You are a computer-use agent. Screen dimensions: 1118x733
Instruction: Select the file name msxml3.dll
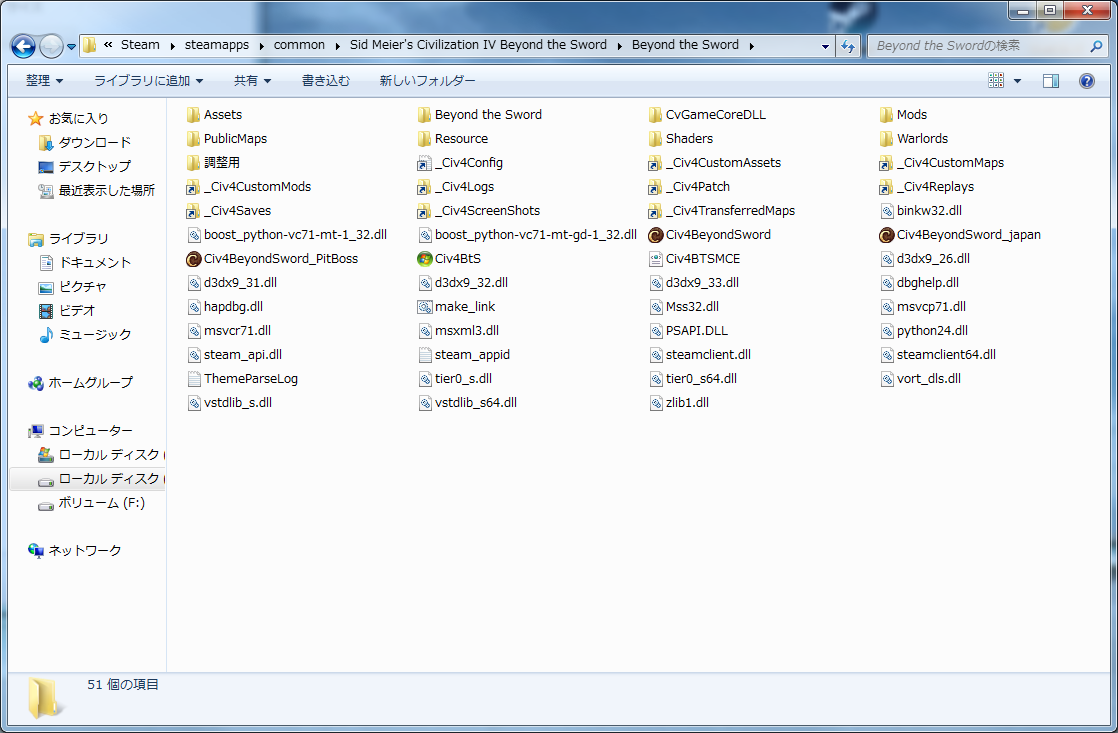[x=467, y=331]
